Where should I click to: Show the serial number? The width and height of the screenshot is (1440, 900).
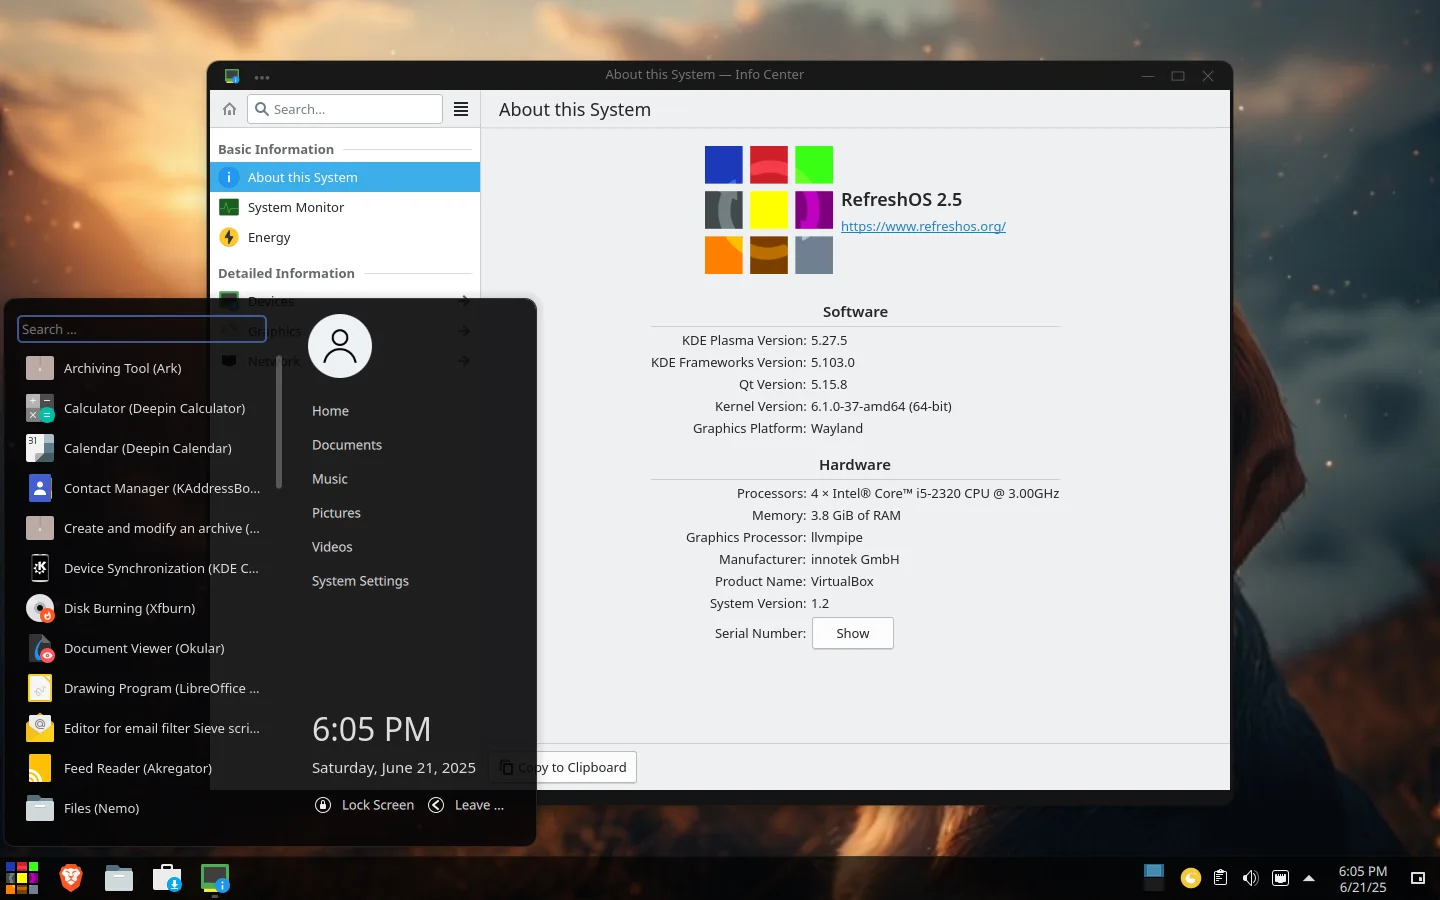coord(852,633)
